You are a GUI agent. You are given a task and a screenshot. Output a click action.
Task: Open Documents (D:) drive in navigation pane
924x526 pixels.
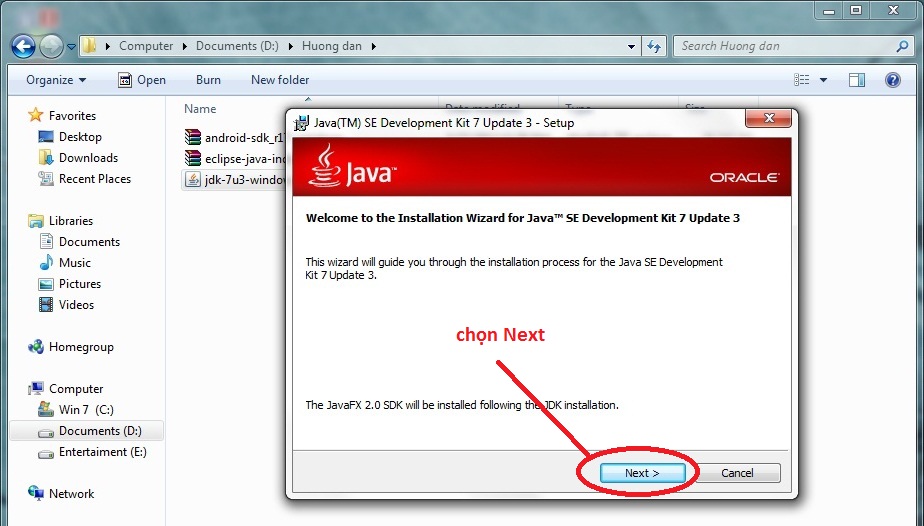click(87, 431)
